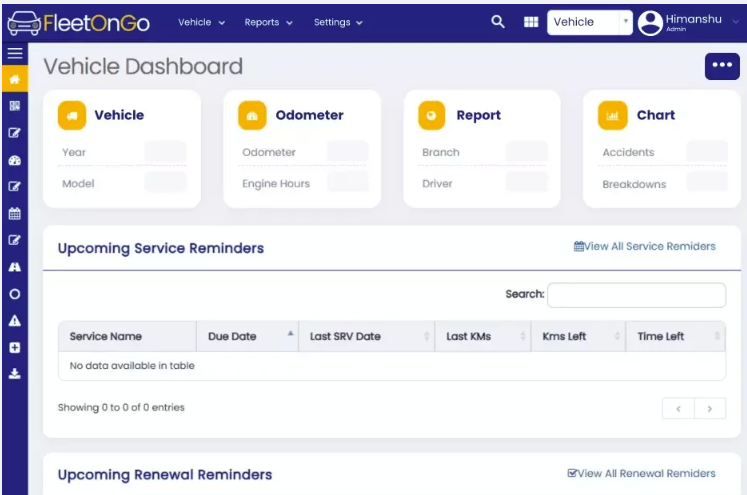
Task: Click the Chart card bar-graph icon
Action: 613,115
